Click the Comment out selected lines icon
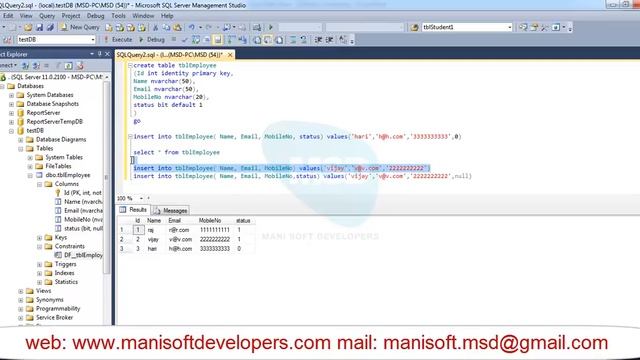The height and width of the screenshot is (360, 640). coord(293,40)
